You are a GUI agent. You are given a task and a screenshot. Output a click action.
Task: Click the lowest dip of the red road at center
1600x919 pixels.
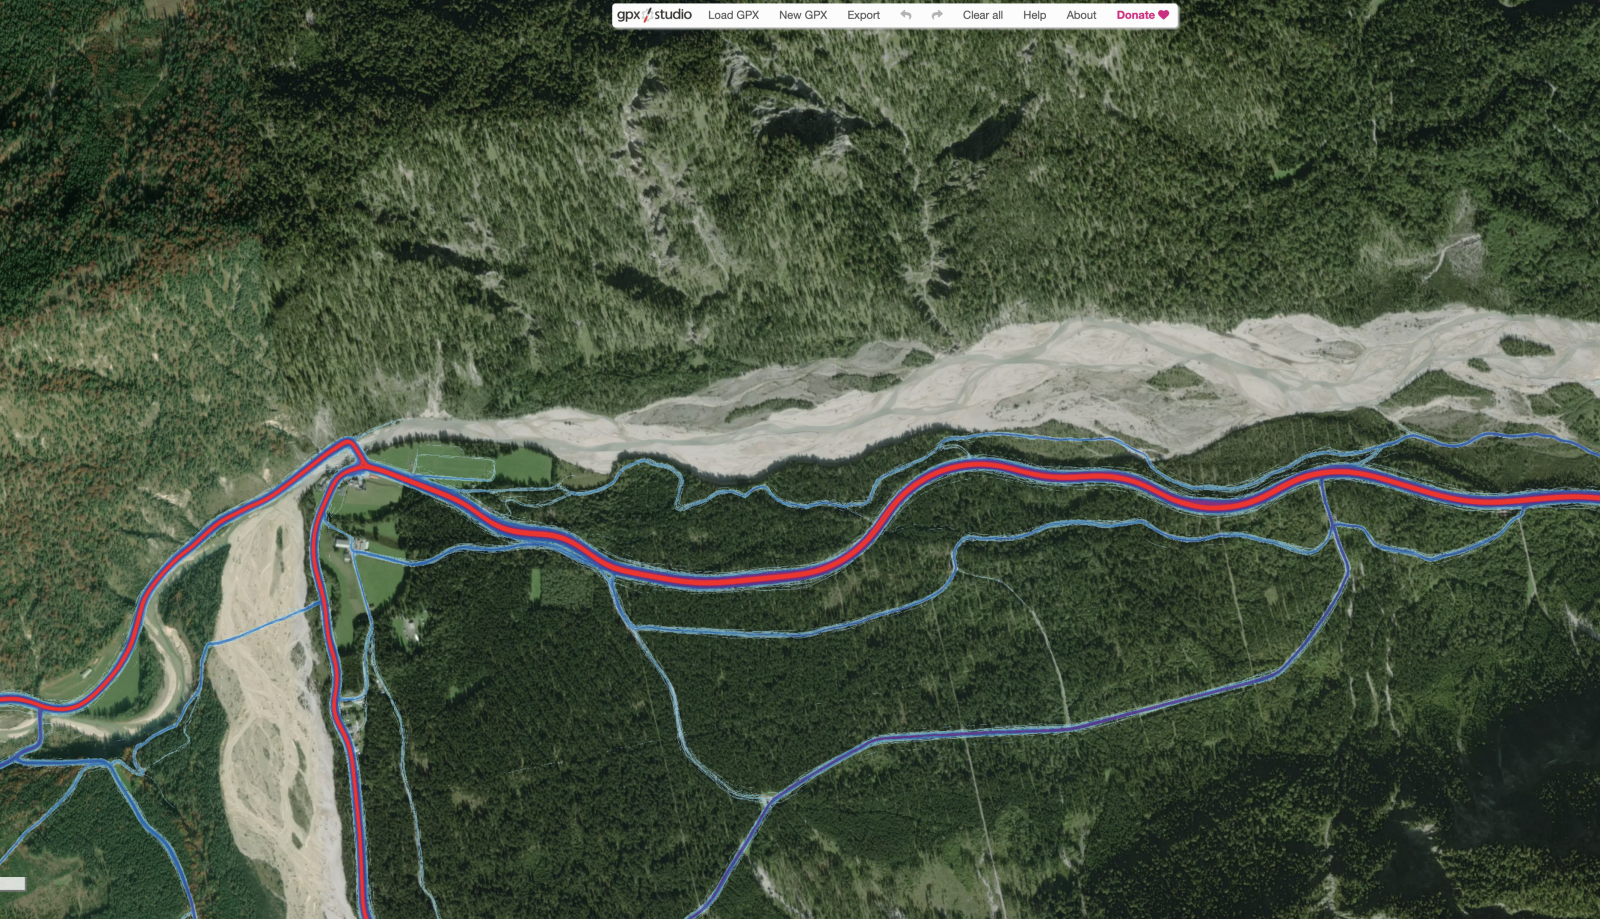pos(720,579)
